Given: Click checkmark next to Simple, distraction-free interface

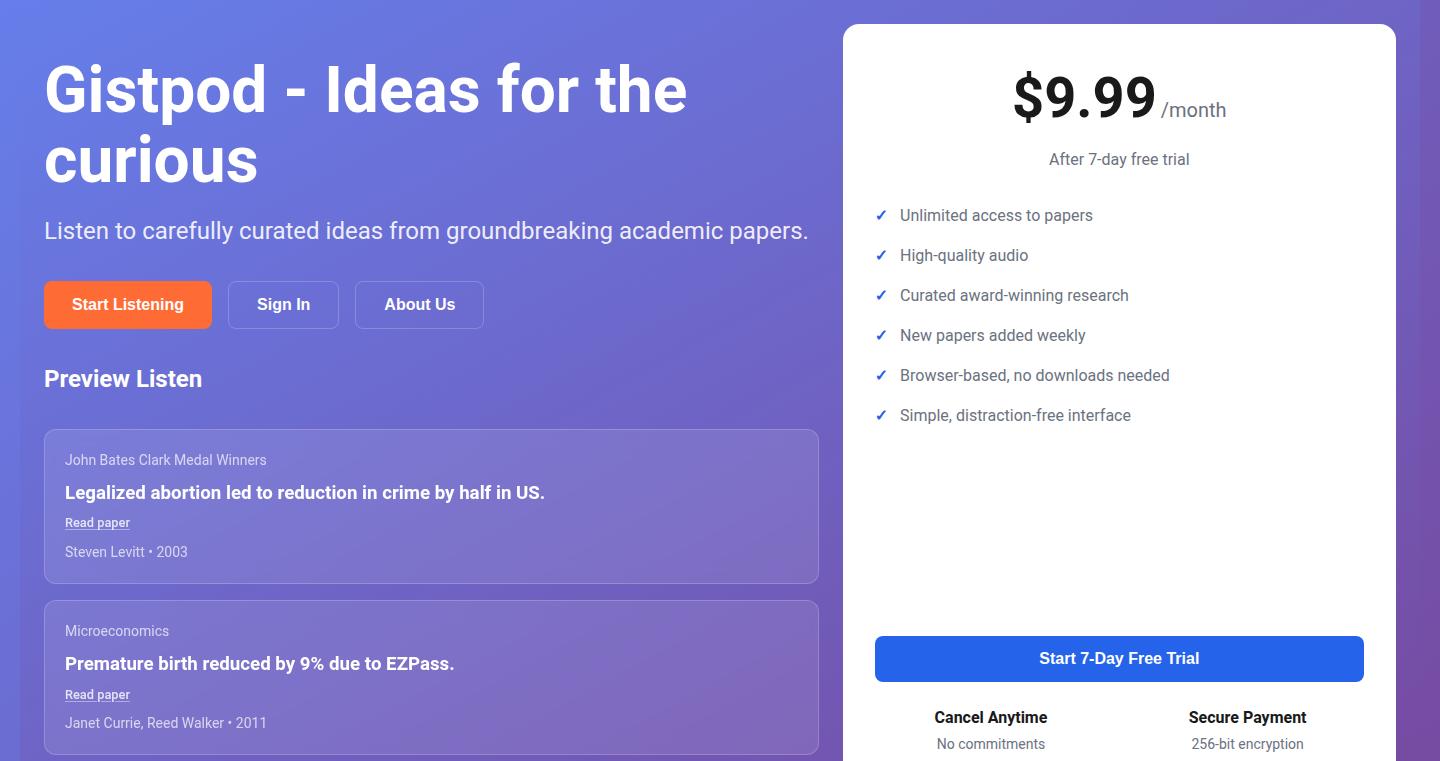Looking at the screenshot, I should (x=881, y=415).
